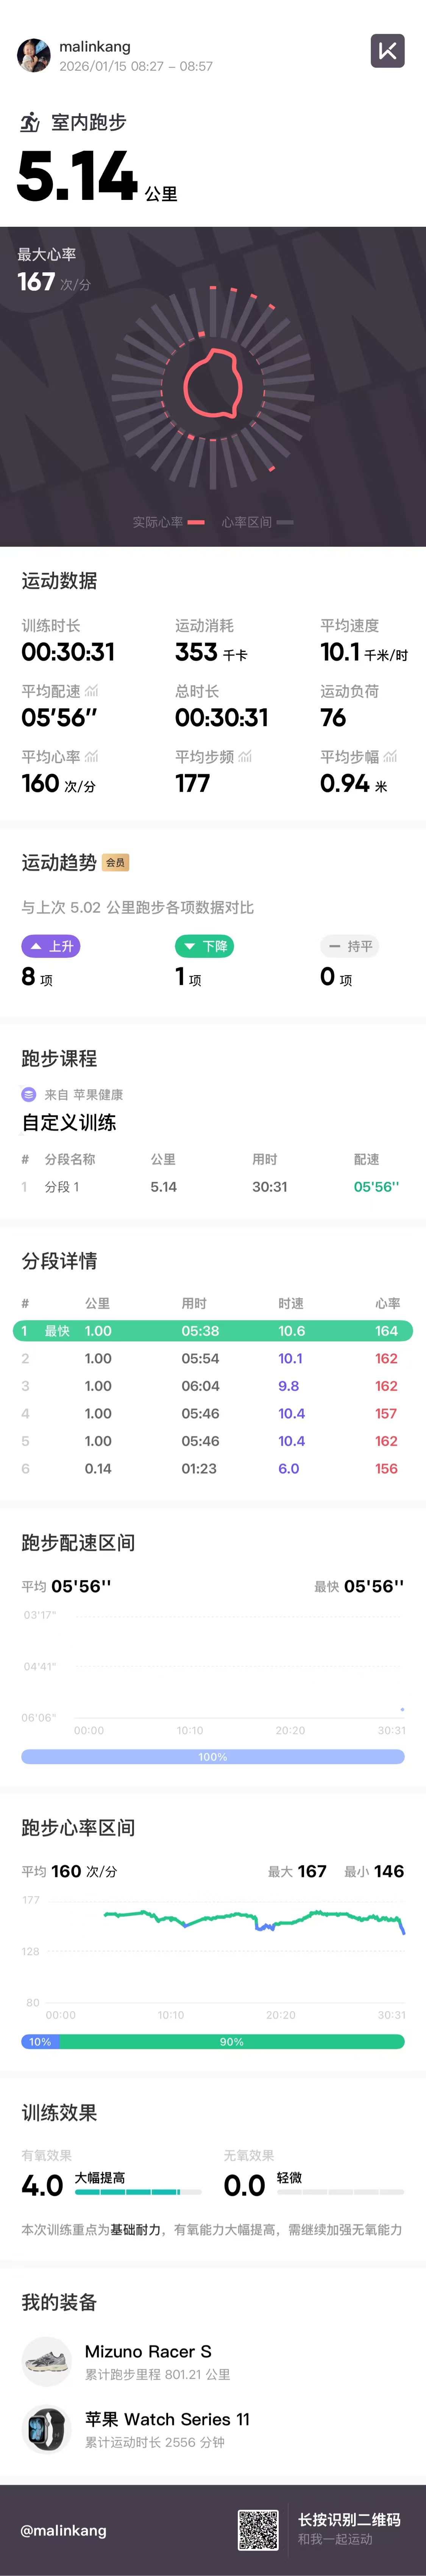The image size is (426, 2576).
Task: Click the 会员 badge
Action: pyautogui.click(x=116, y=863)
